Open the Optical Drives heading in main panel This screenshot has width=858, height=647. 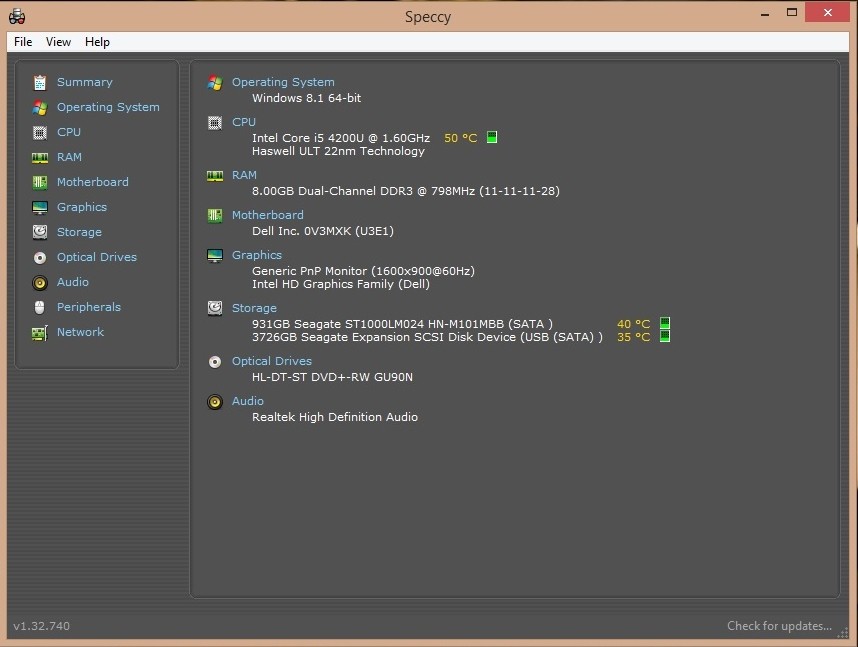tap(271, 361)
